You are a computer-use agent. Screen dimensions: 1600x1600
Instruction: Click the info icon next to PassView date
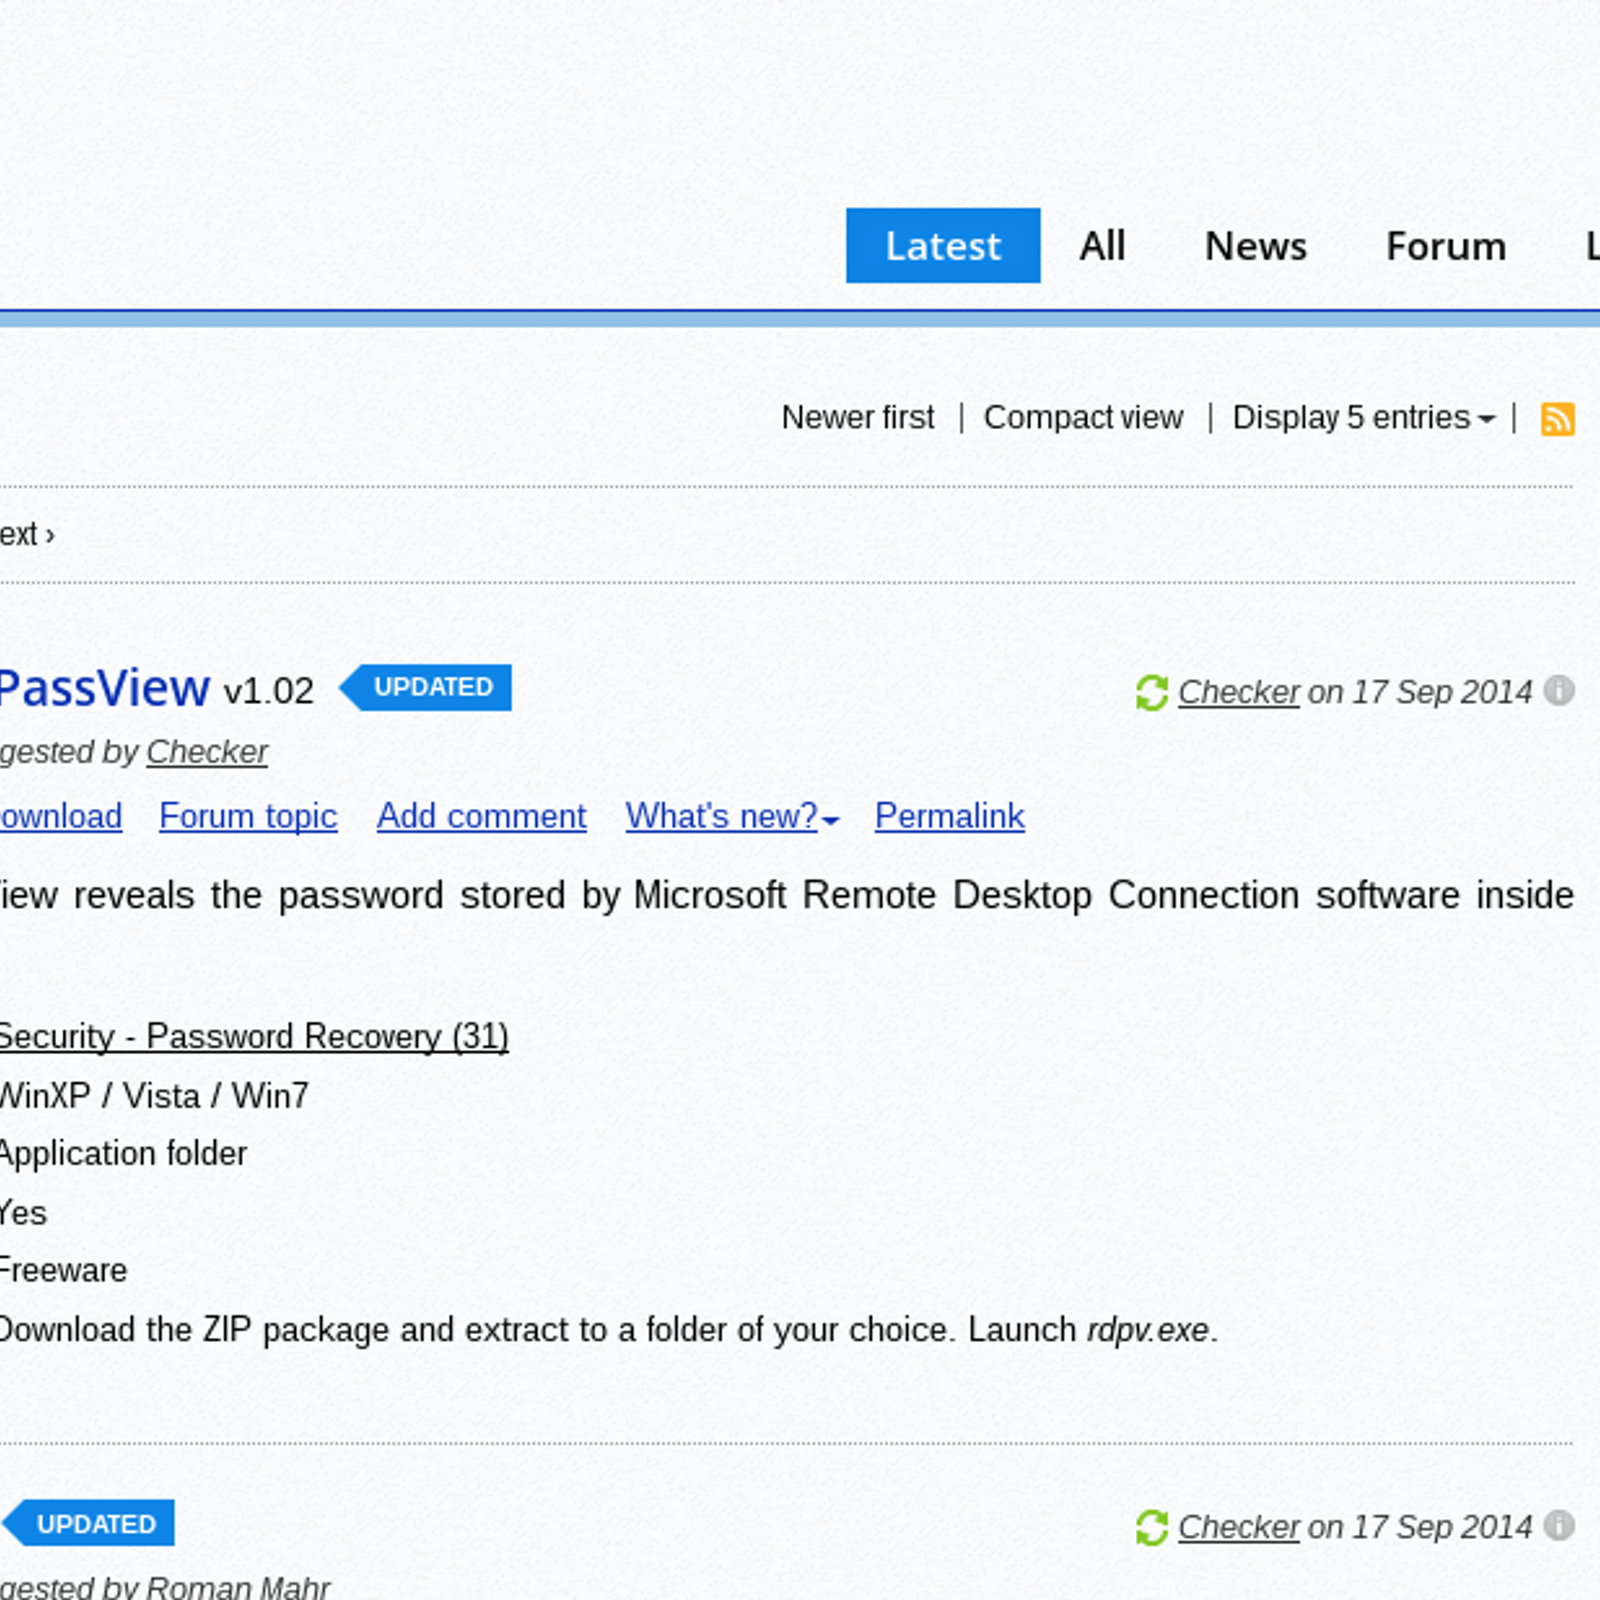click(x=1558, y=690)
